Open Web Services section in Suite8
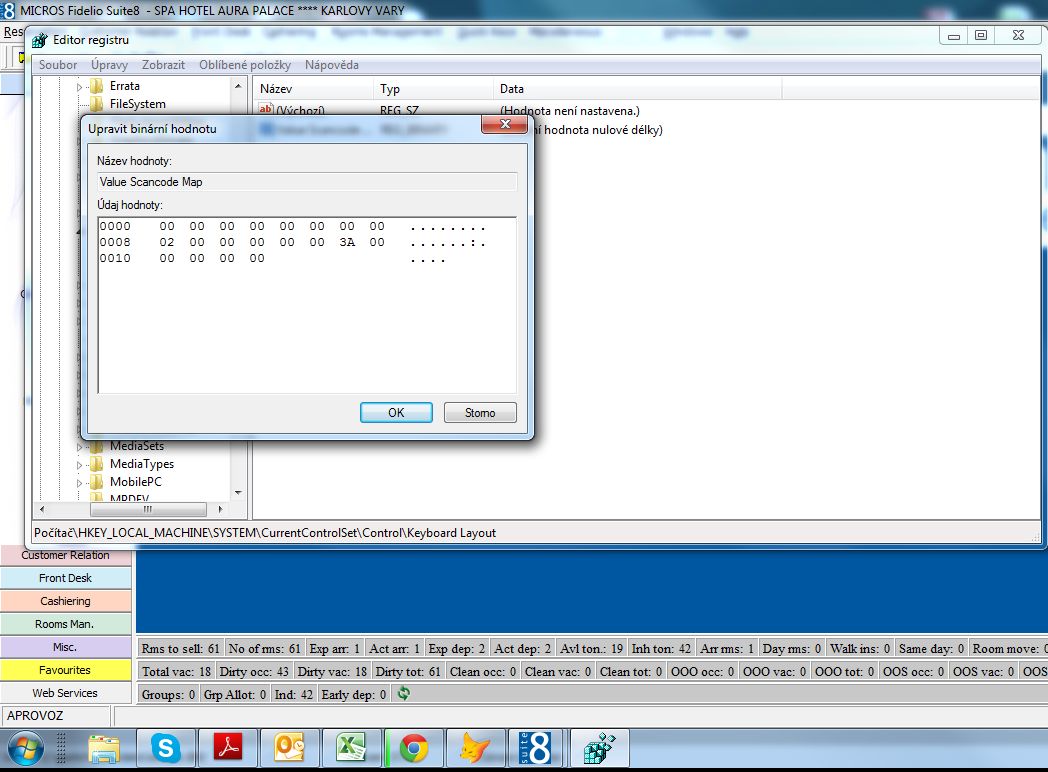This screenshot has width=1048, height=772. 66,693
